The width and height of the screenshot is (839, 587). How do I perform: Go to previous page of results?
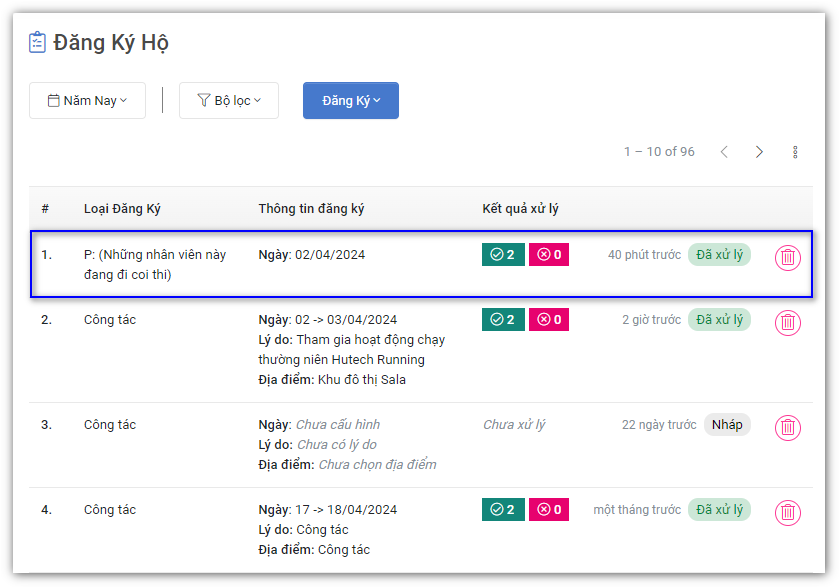coord(724,152)
